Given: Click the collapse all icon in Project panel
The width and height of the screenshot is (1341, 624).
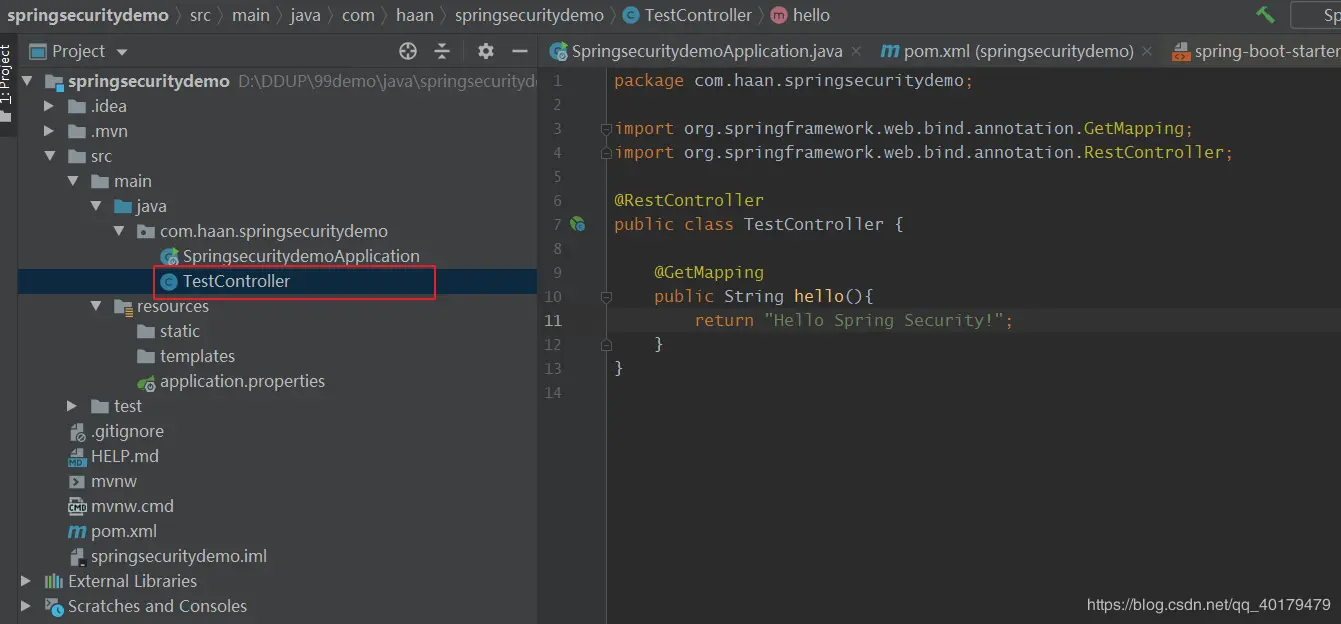Looking at the screenshot, I should pyautogui.click(x=442, y=51).
